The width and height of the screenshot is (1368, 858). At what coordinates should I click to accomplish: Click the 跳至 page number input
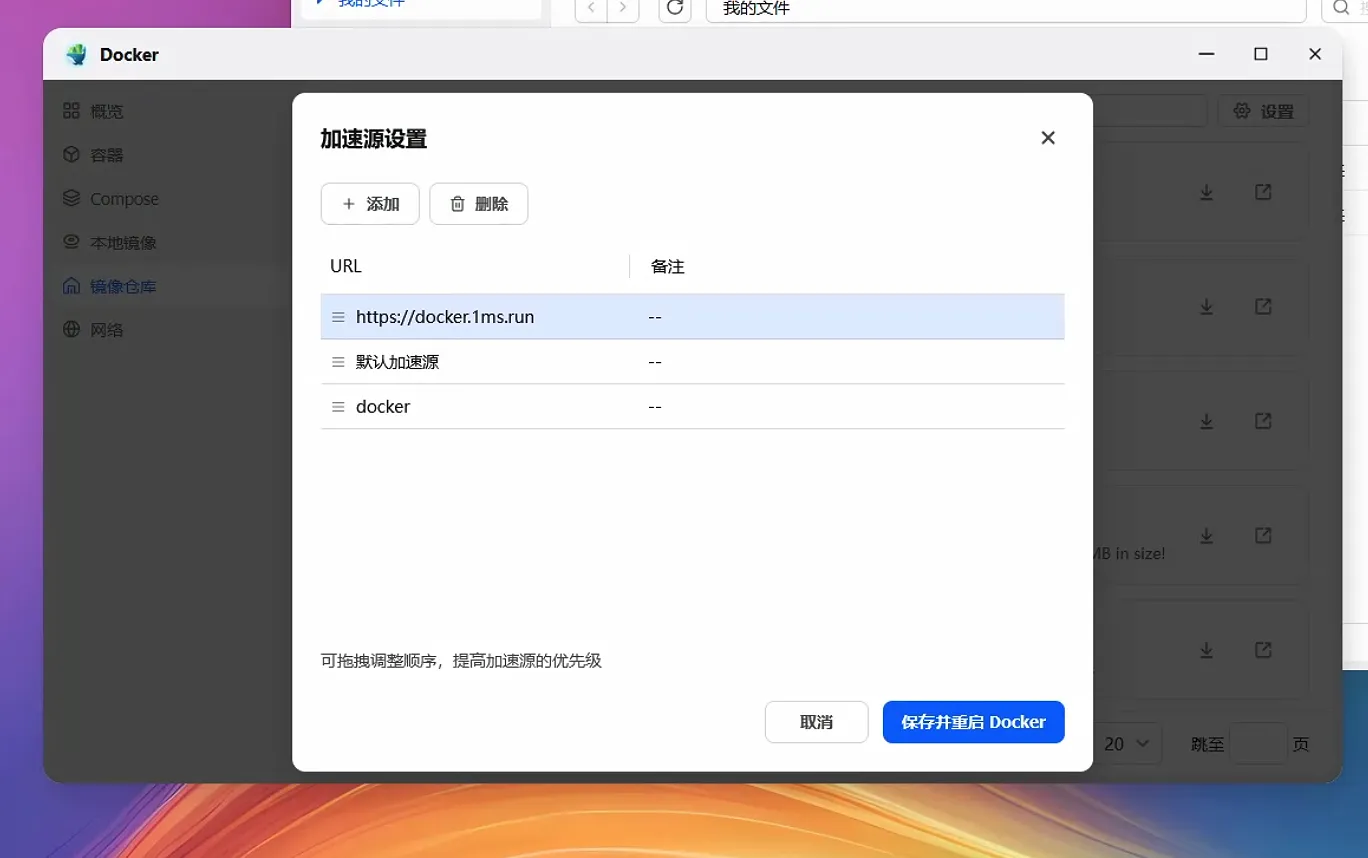[1258, 744]
